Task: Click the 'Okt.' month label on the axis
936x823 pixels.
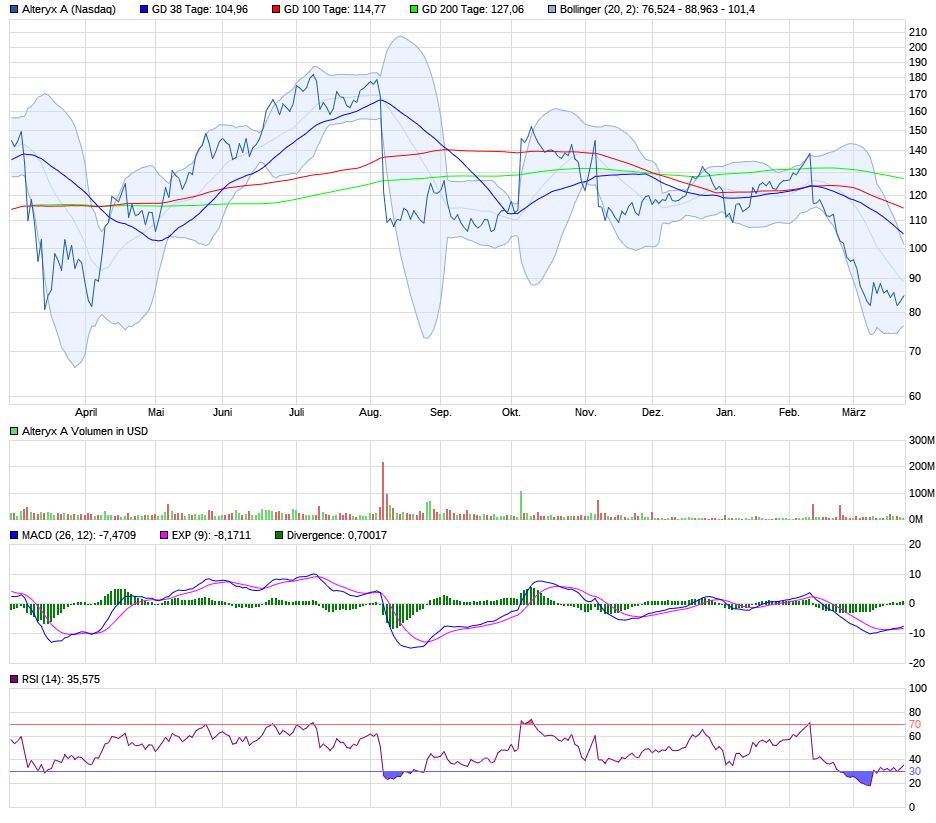Action: pyautogui.click(x=511, y=412)
